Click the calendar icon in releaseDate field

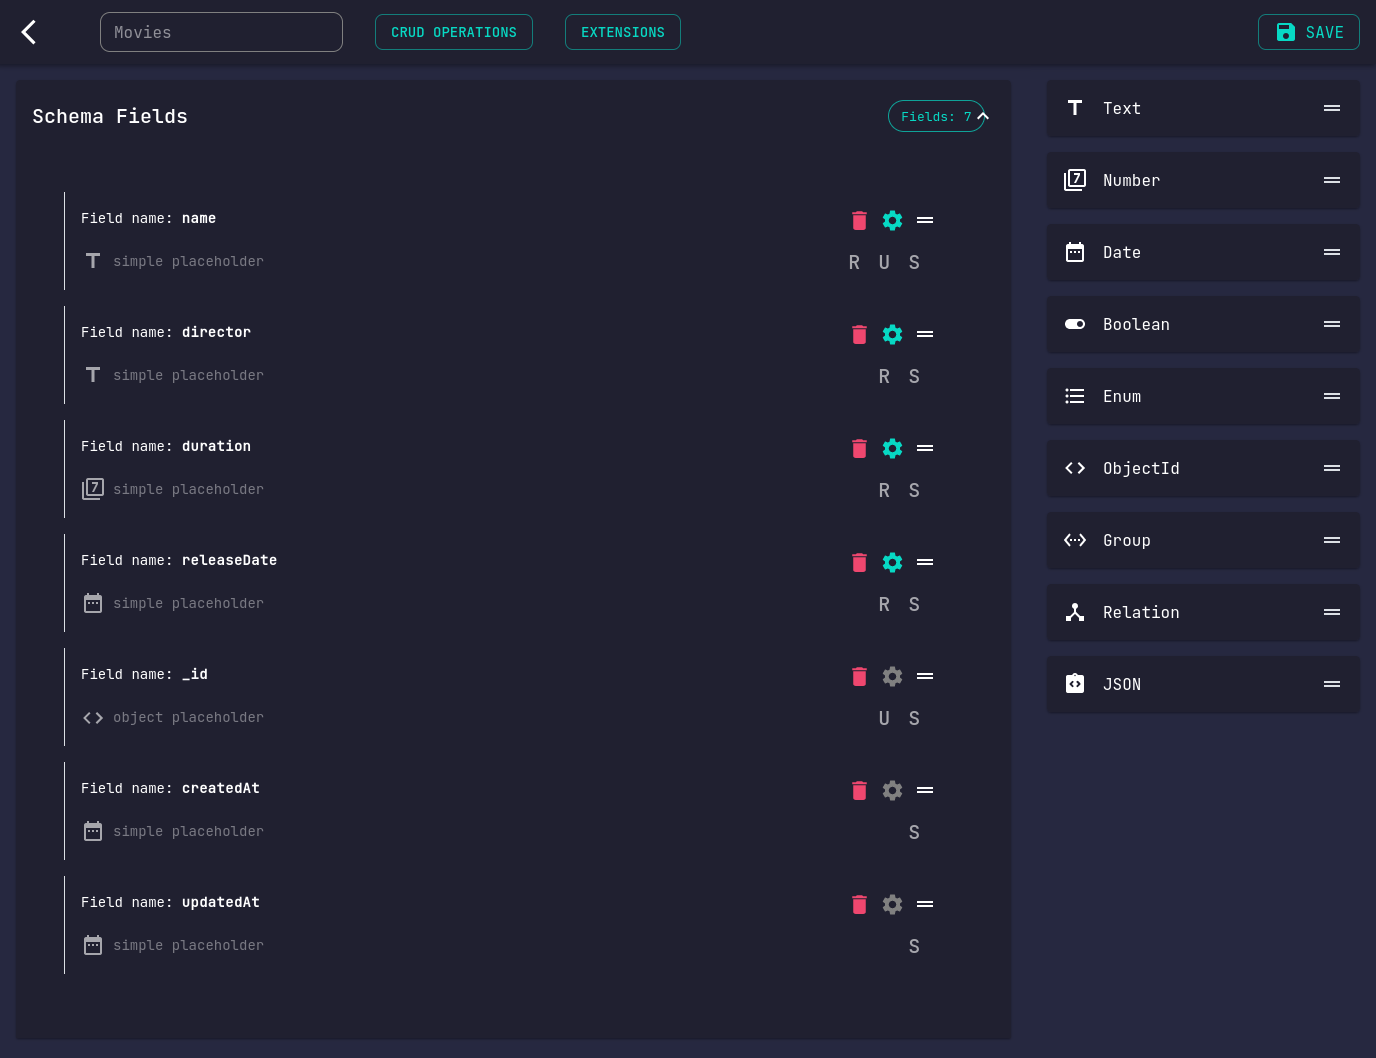pyautogui.click(x=93, y=603)
